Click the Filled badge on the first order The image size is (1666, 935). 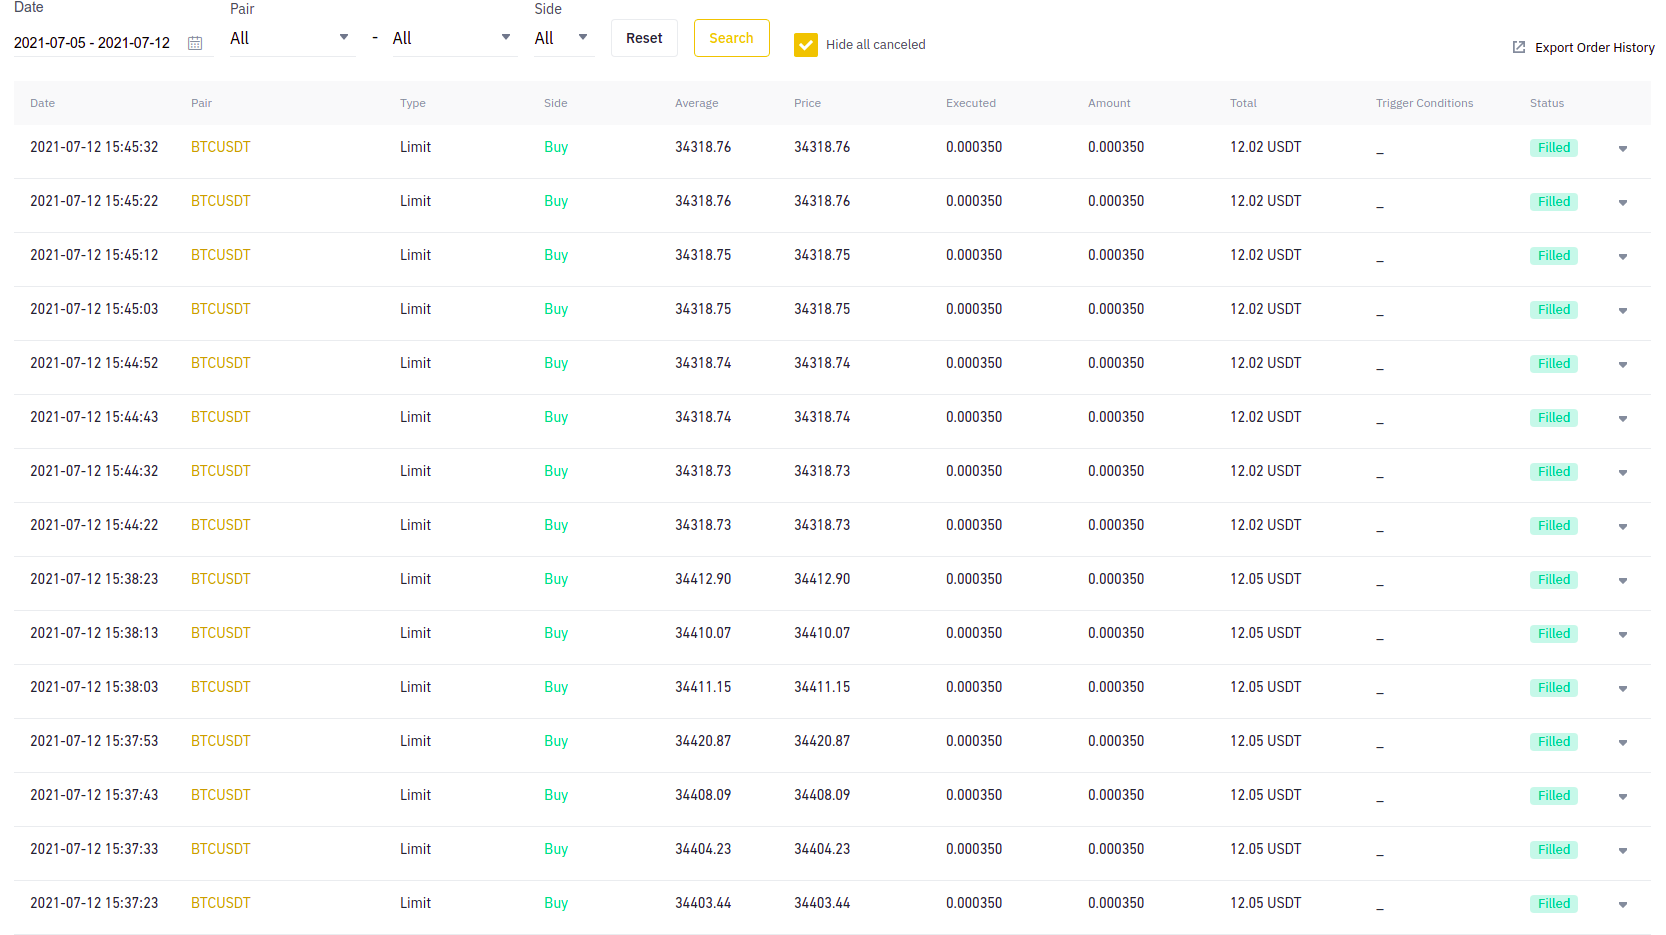1553,147
